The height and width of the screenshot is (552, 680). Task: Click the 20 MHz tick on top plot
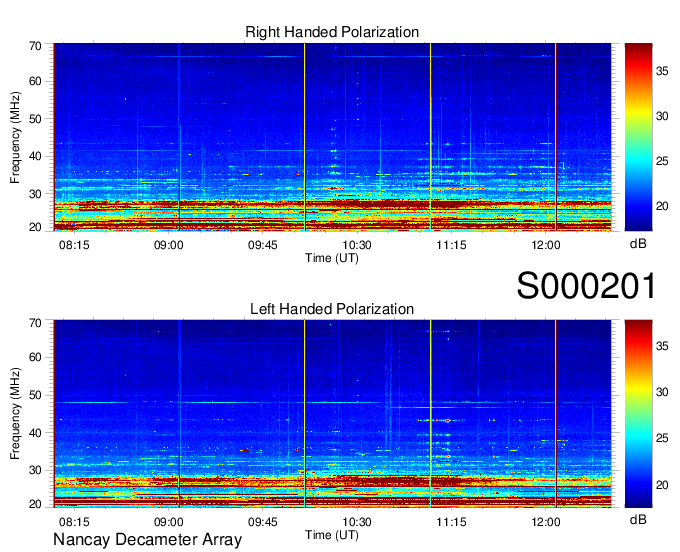35,227
